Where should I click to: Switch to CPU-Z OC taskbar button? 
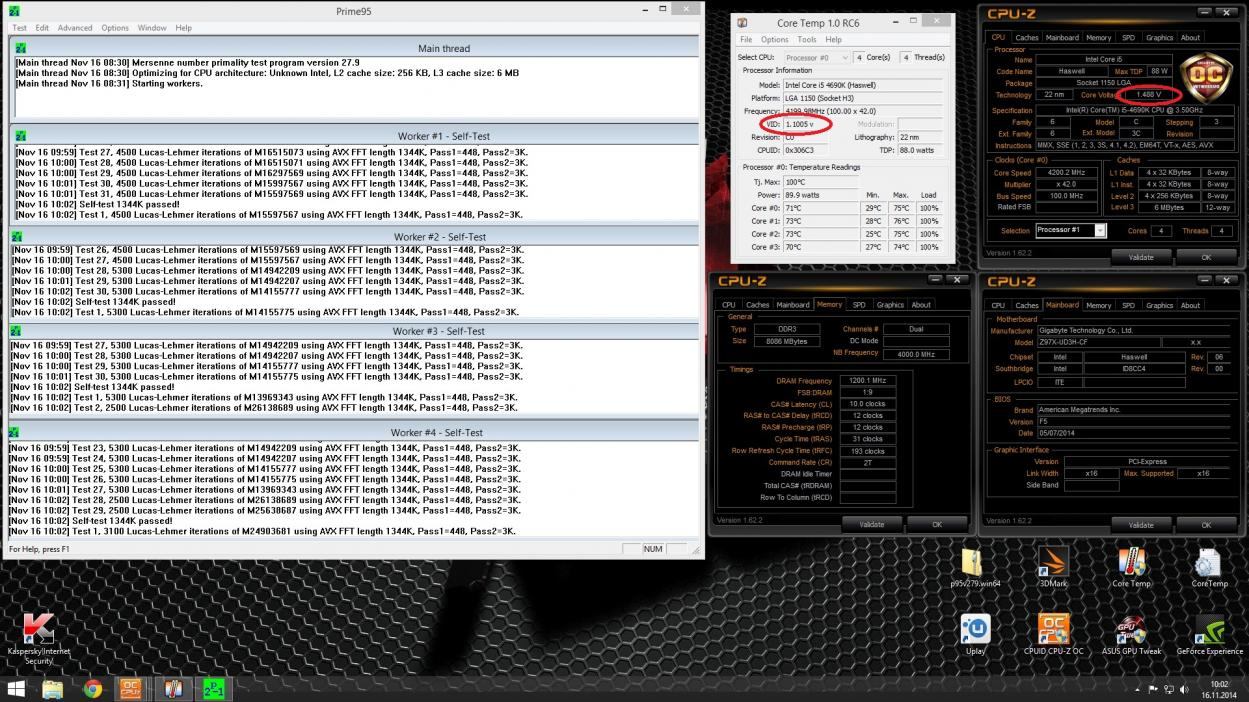[132, 689]
